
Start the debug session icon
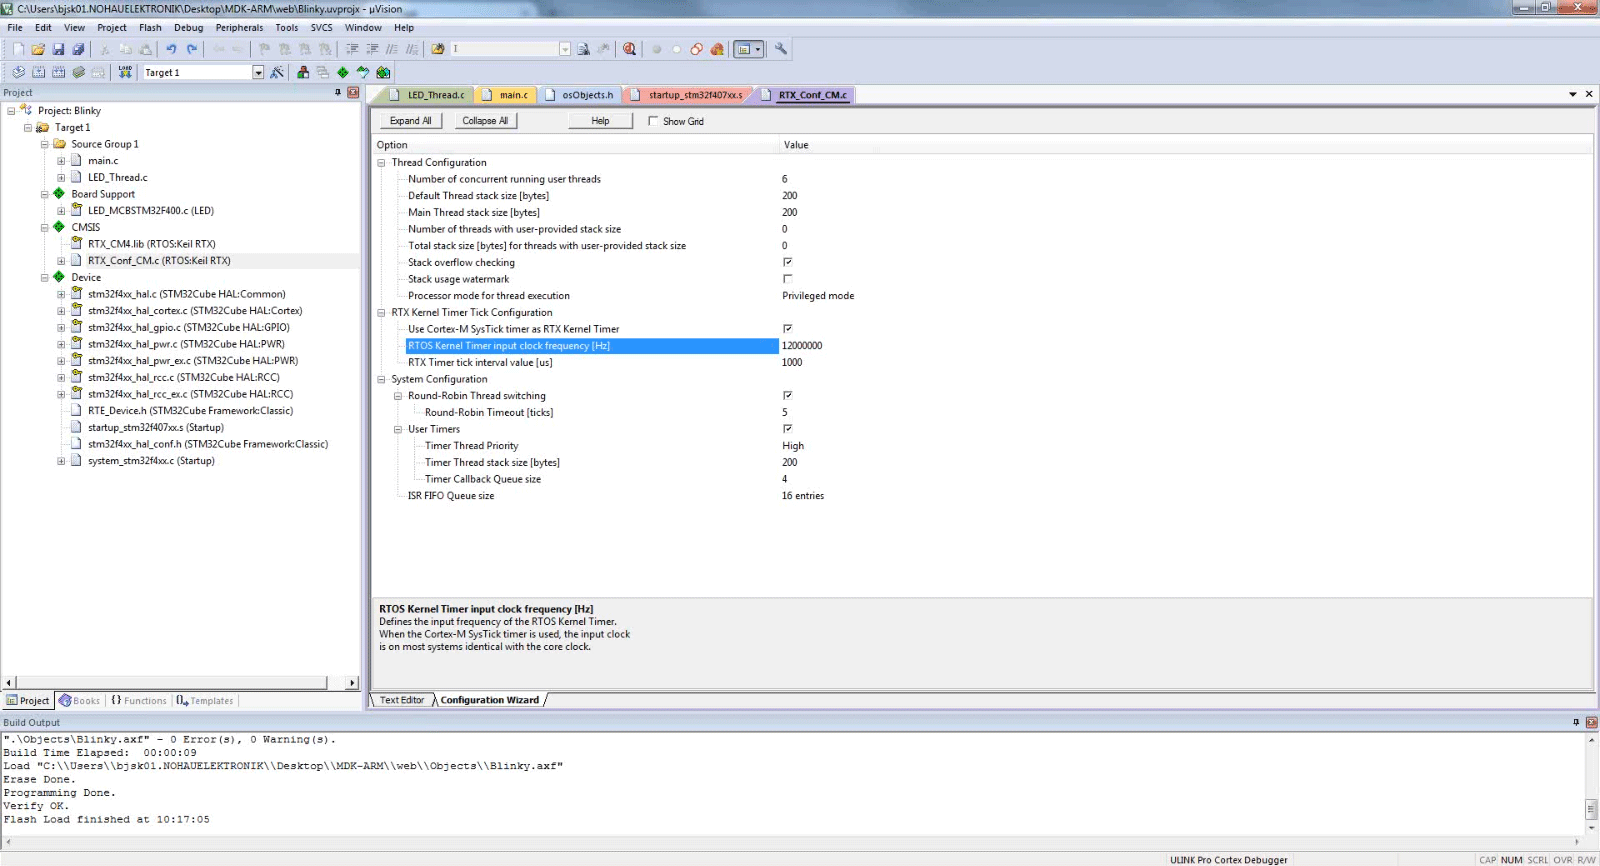pos(629,49)
